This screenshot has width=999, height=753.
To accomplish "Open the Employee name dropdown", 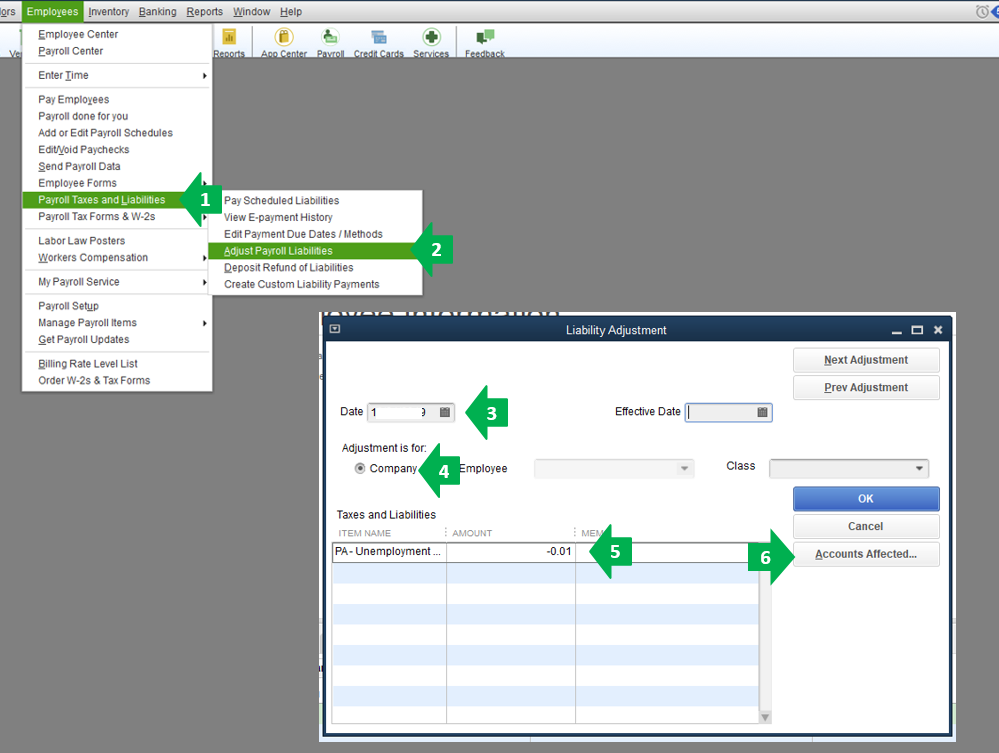I will [x=684, y=469].
